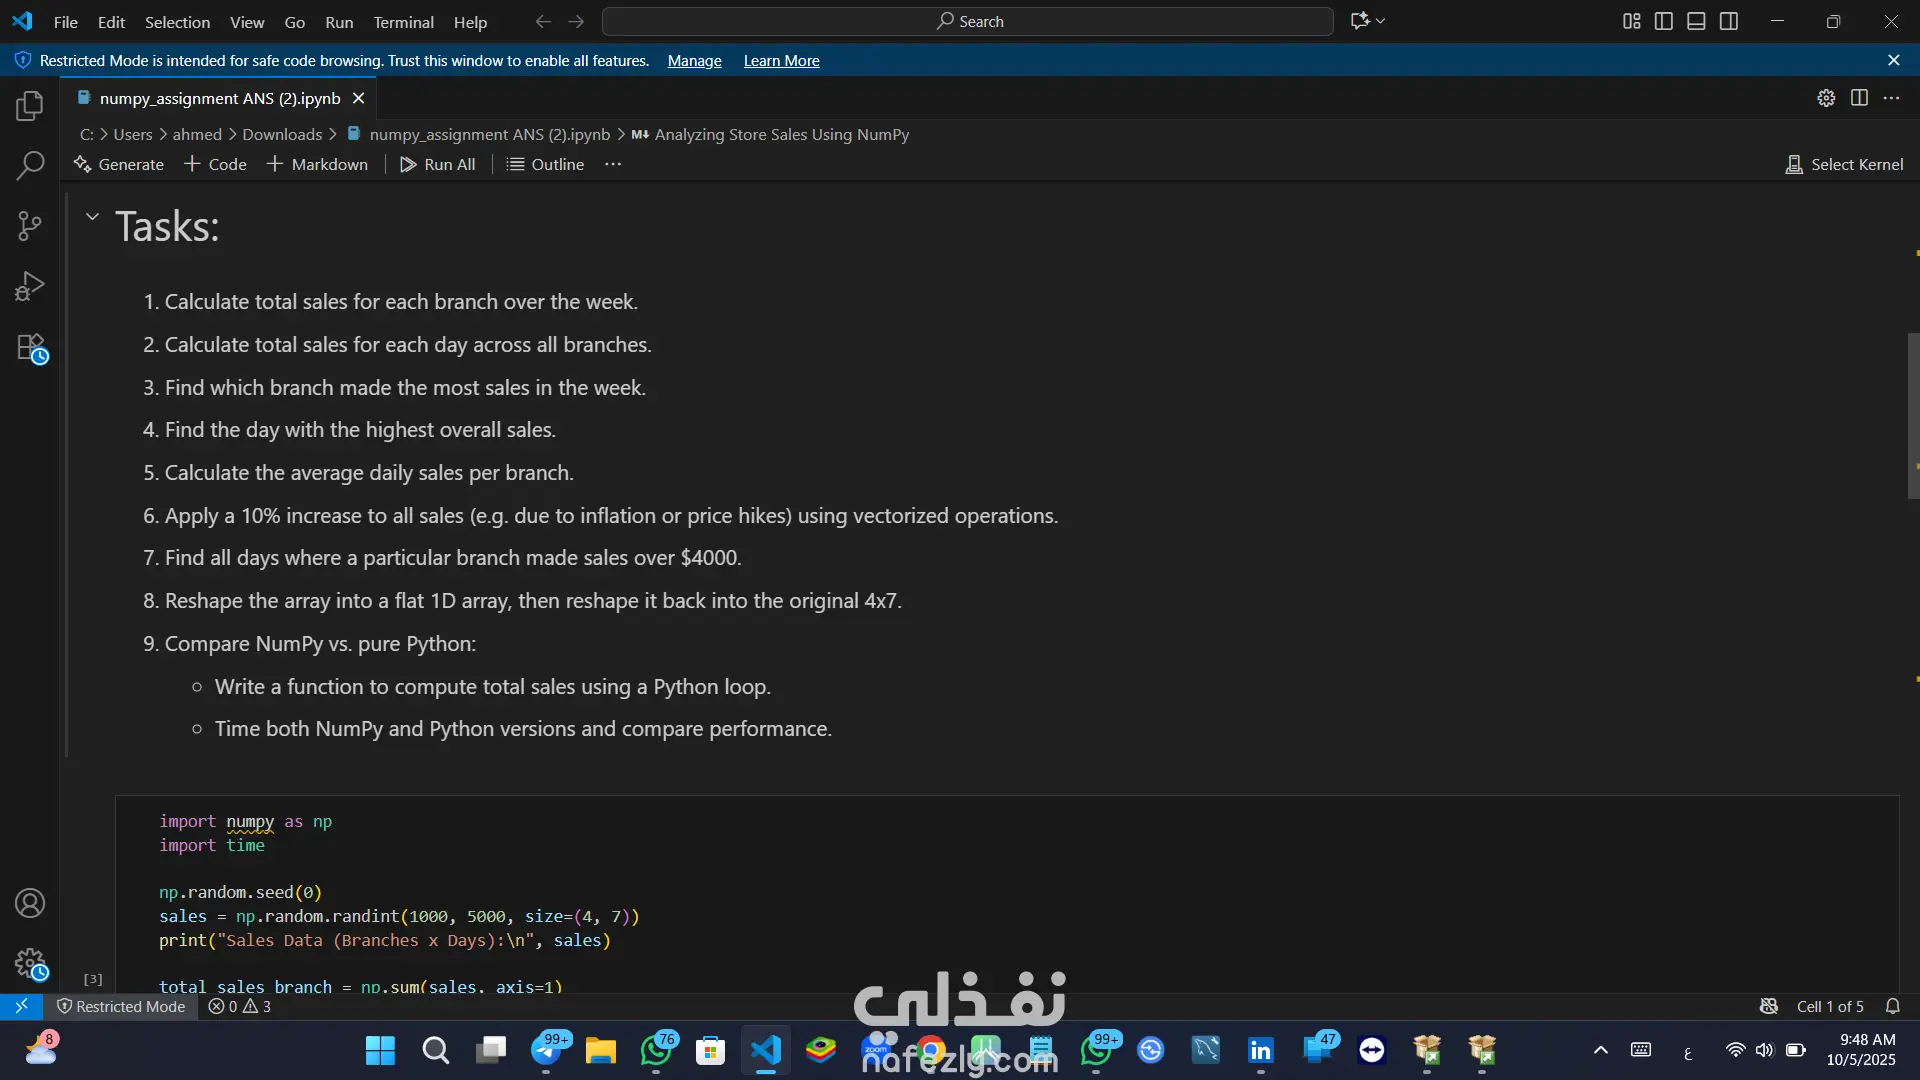1920x1080 pixels.
Task: Click the Learn More link
Action: [x=781, y=61]
